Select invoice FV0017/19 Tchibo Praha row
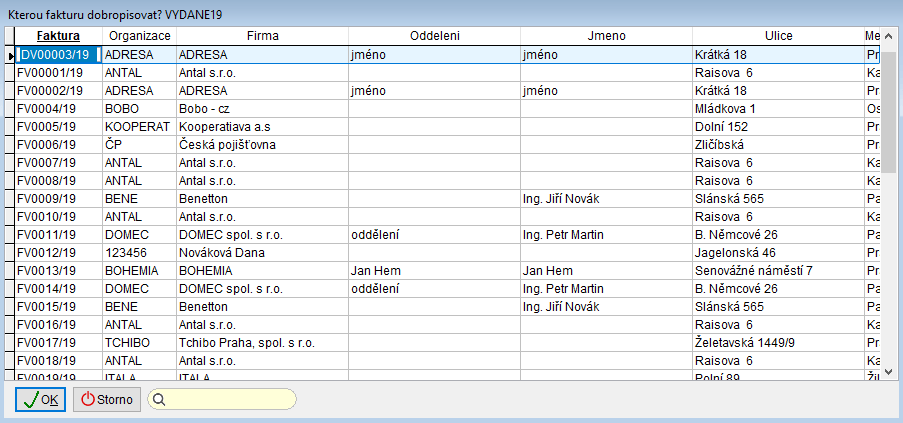The width and height of the screenshot is (903, 423). pos(58,342)
